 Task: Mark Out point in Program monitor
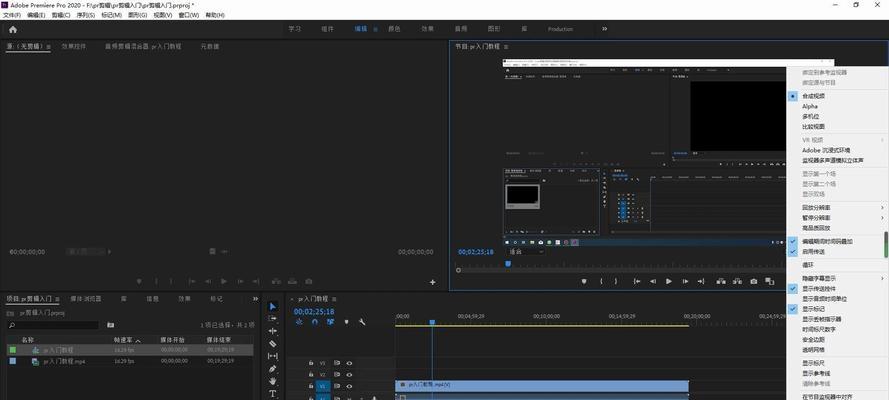pos(616,281)
